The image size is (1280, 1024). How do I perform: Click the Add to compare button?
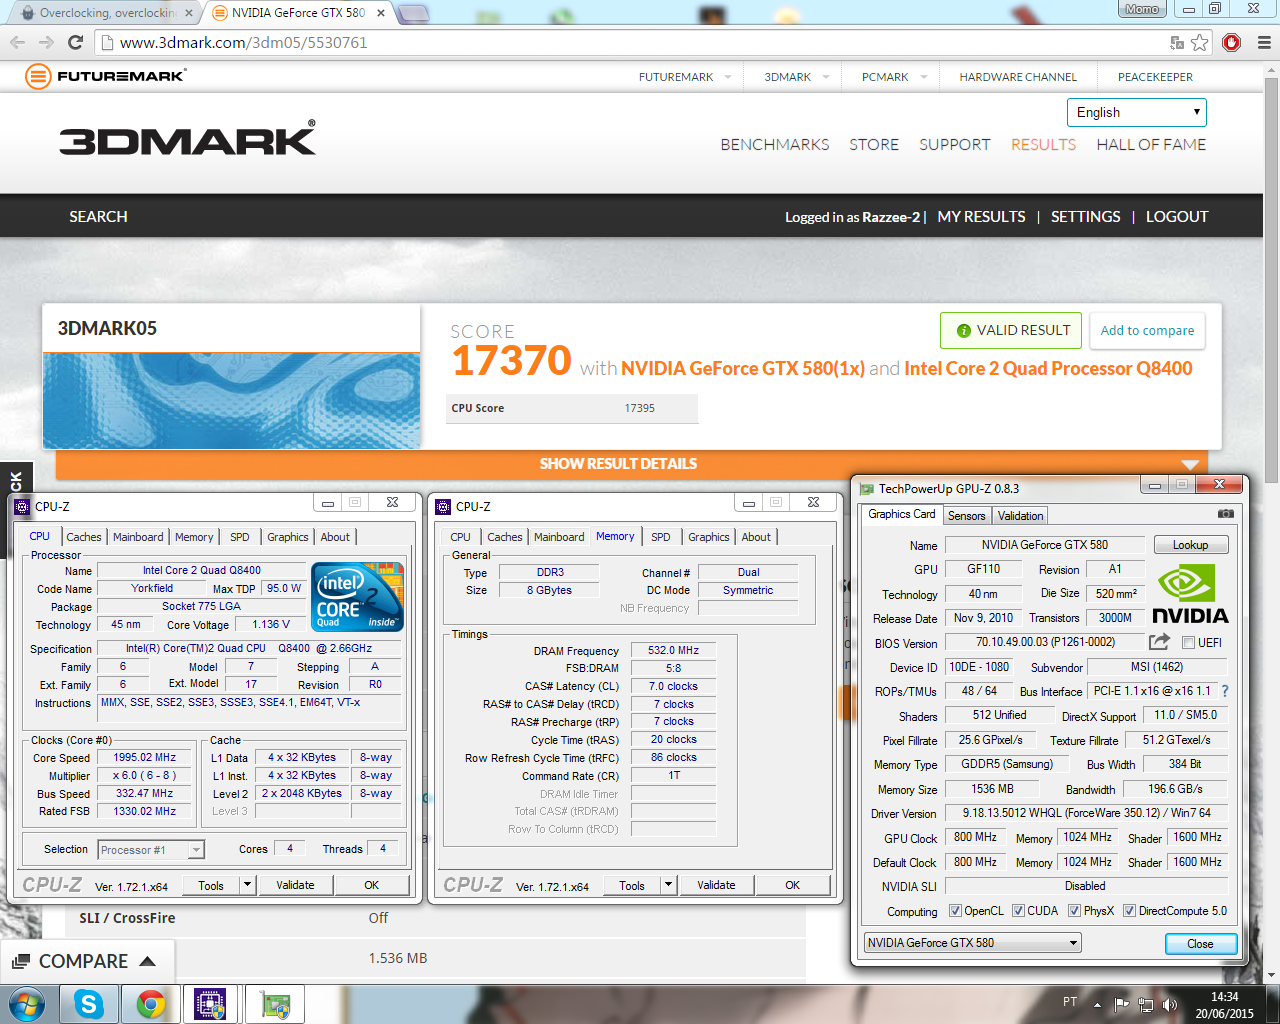(1147, 330)
